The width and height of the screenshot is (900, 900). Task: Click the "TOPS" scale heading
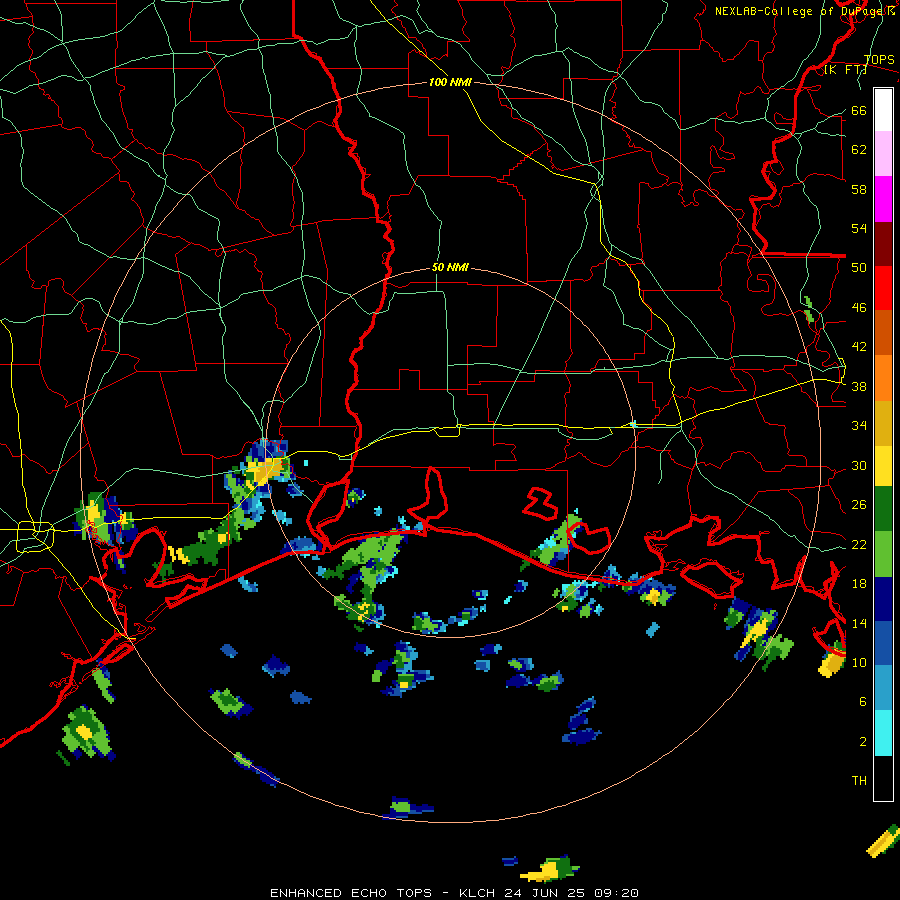(x=879, y=60)
